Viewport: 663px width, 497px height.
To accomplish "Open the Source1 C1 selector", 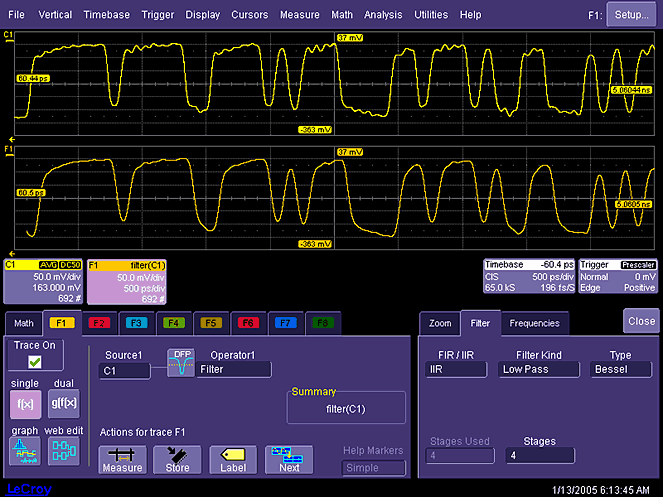I will pos(124,370).
